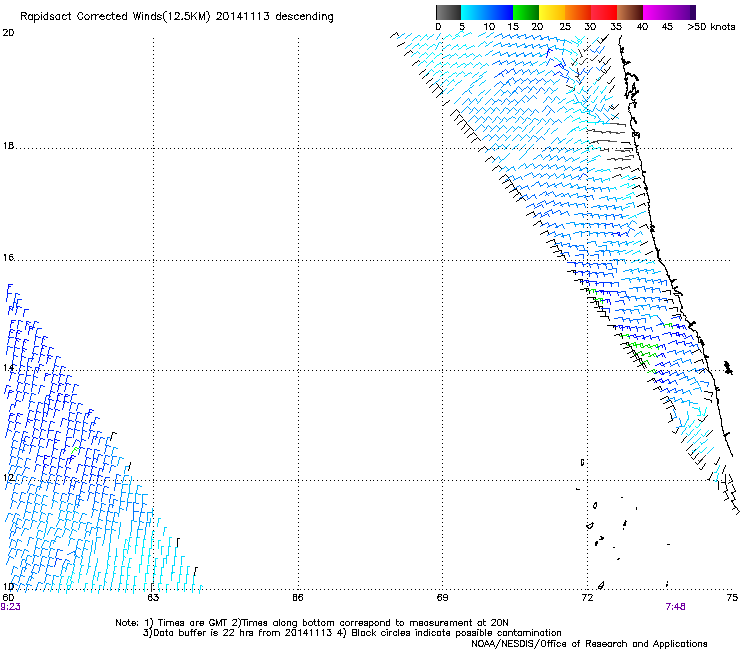Click the cyan 5-10 knots legend swatch
Screen dimensions: 740x650
pyautogui.click(x=474, y=13)
